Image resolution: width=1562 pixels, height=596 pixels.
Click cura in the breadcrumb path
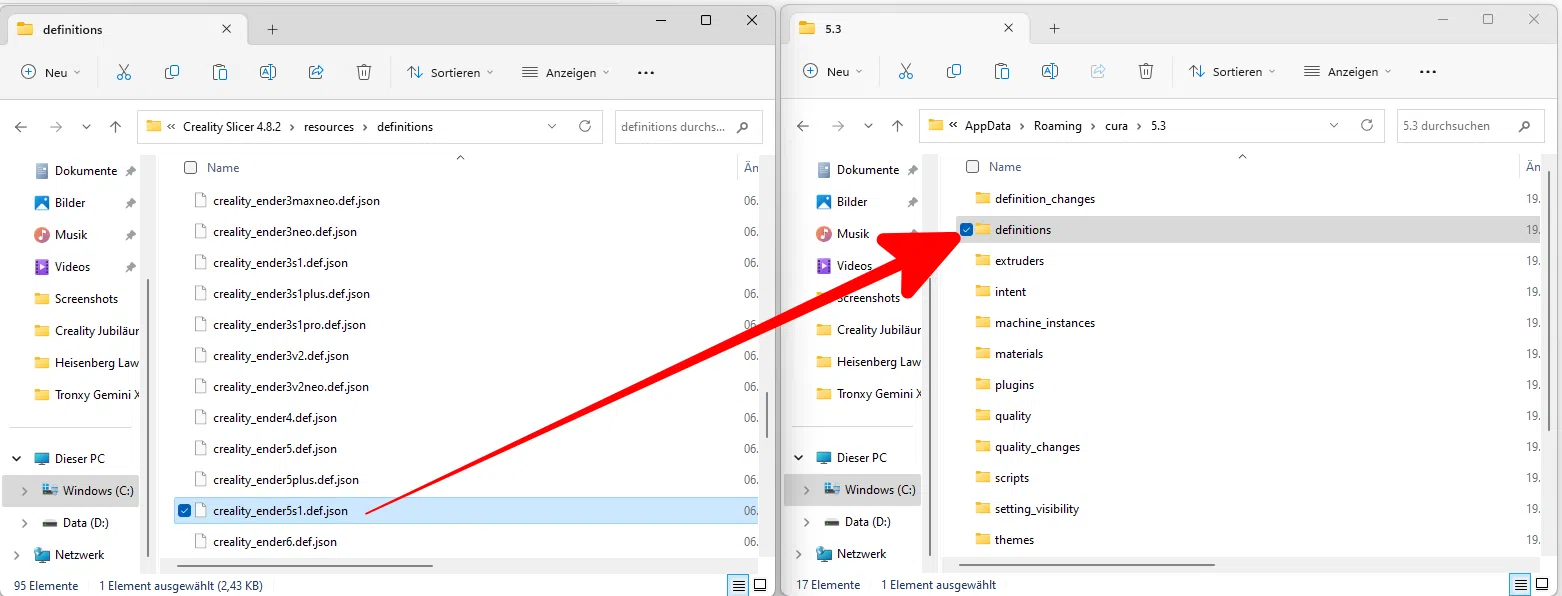pyautogui.click(x=1116, y=126)
